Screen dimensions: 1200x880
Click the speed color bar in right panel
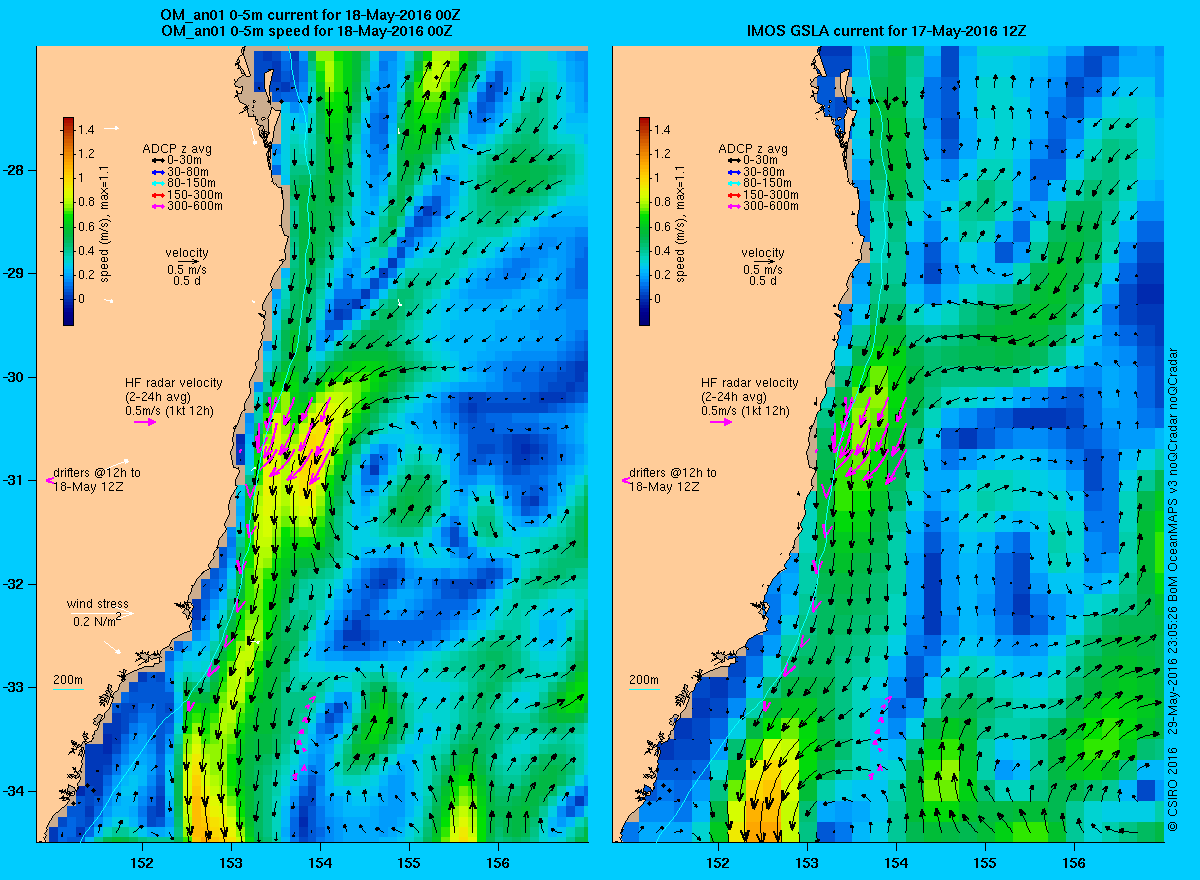[x=645, y=222]
